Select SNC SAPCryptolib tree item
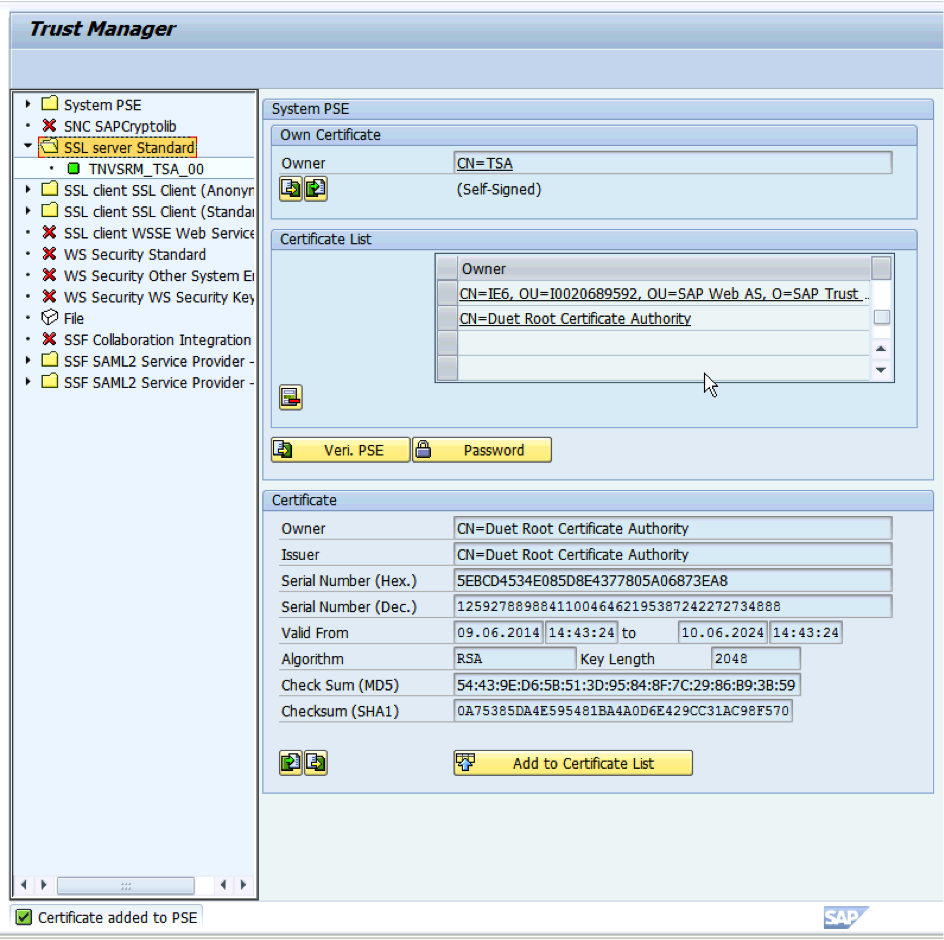The height and width of the screenshot is (940, 944). (x=120, y=126)
